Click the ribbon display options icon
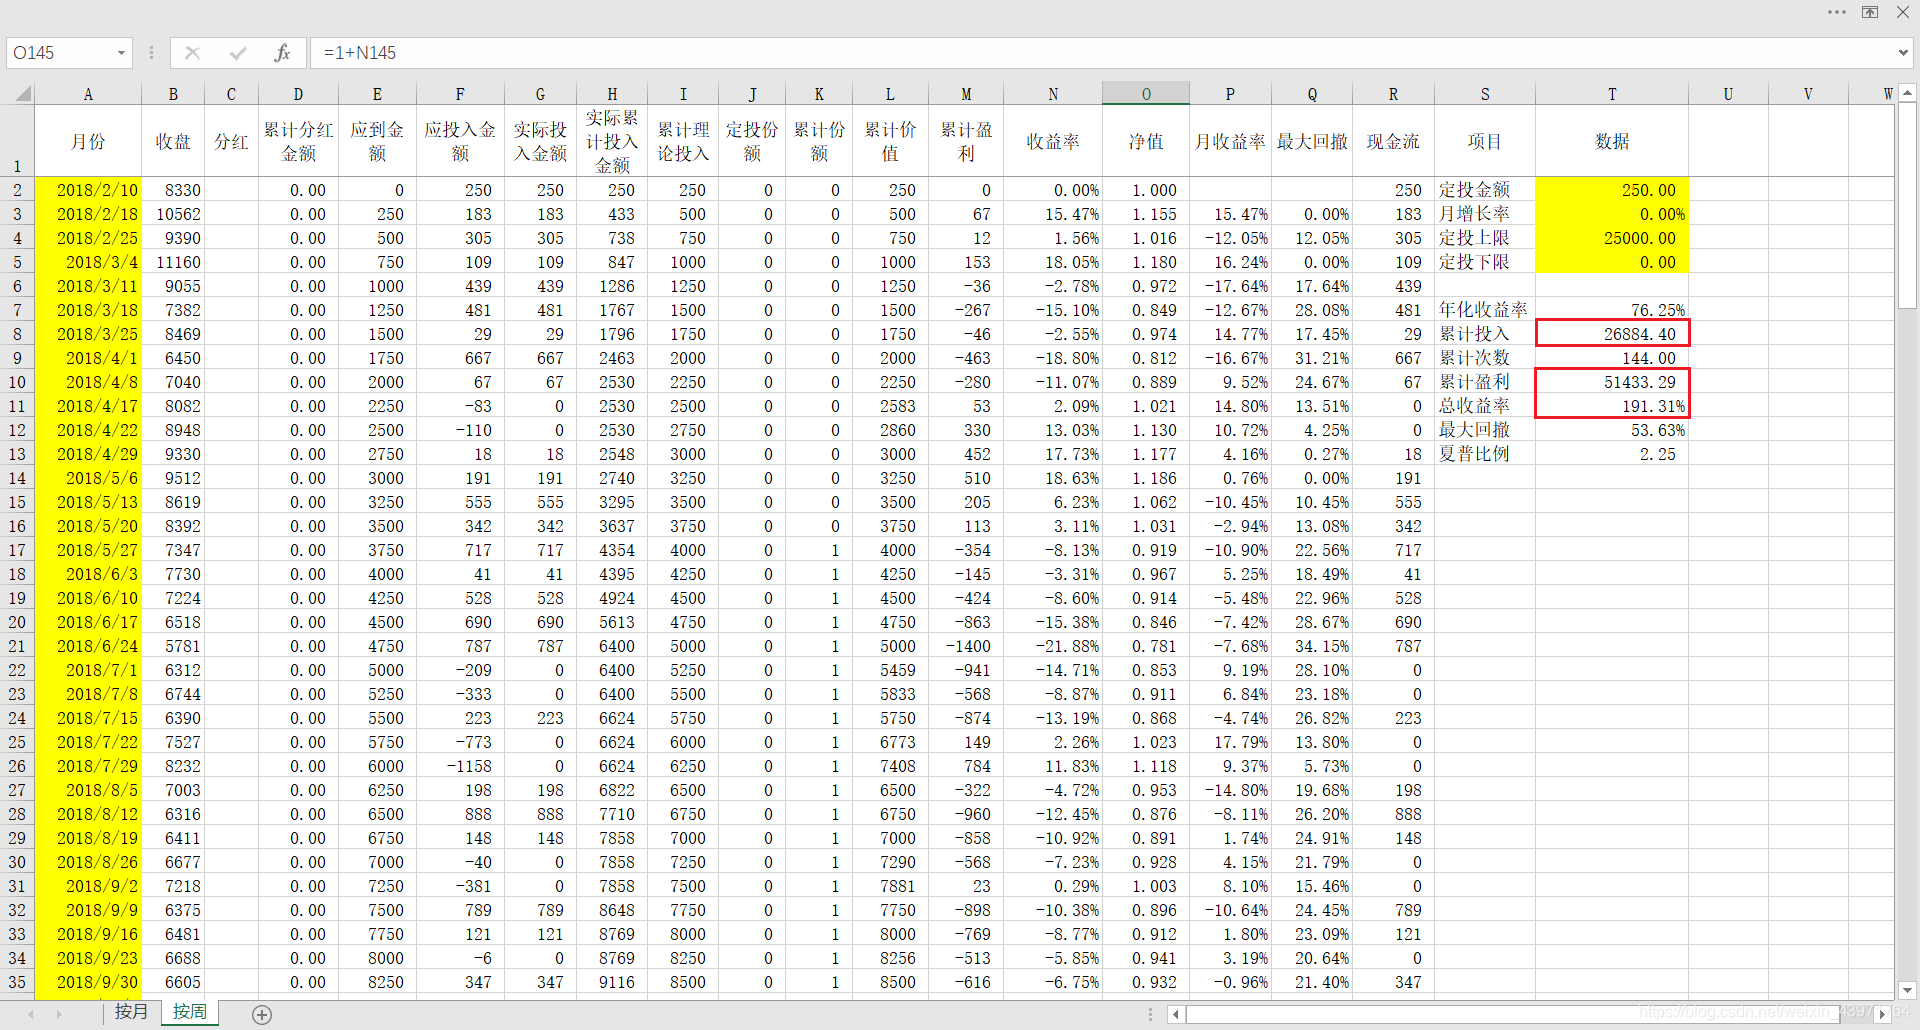The height and width of the screenshot is (1030, 1920). point(1870,12)
